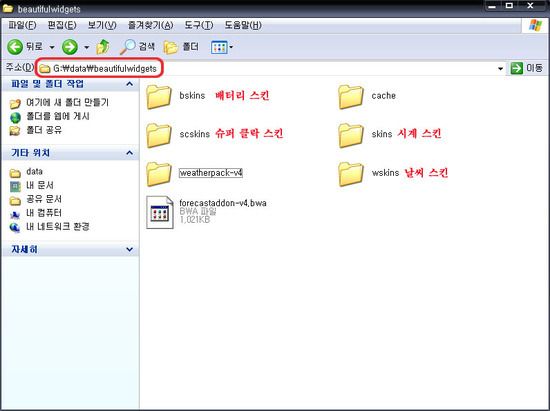Click the green Forward arrow icon
The image size is (550, 411).
(70, 47)
